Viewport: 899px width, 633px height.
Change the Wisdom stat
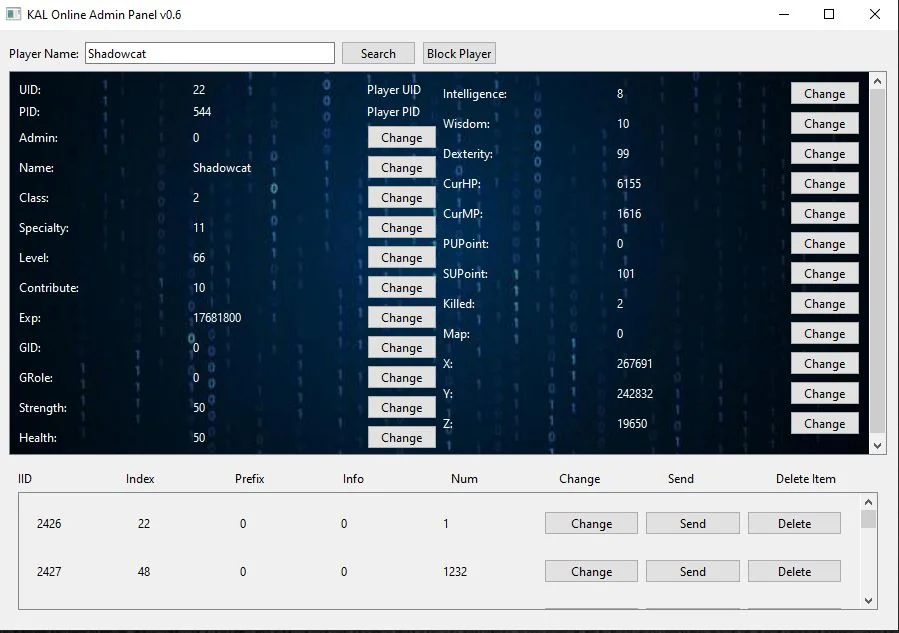pos(824,123)
